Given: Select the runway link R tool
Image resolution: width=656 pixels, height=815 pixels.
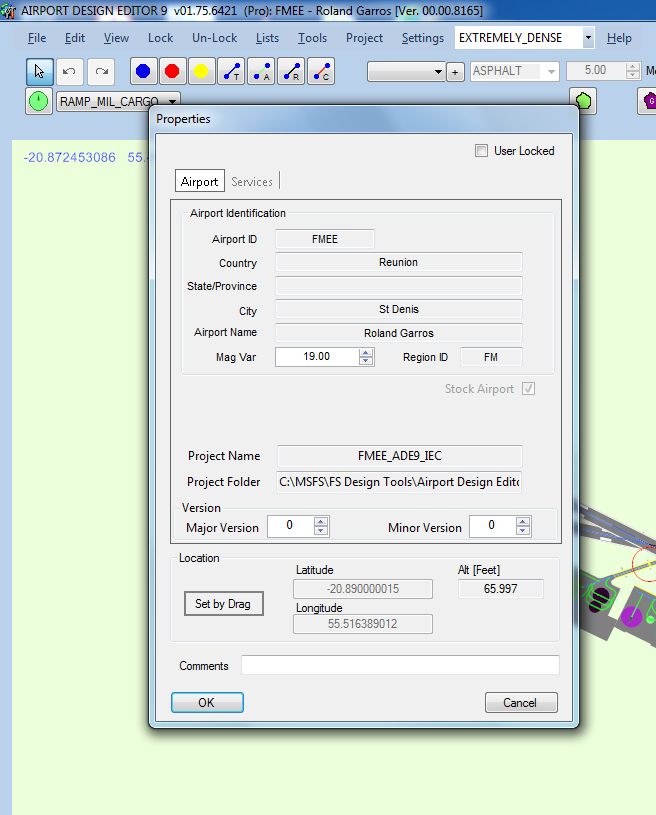Looking at the screenshot, I should [291, 71].
